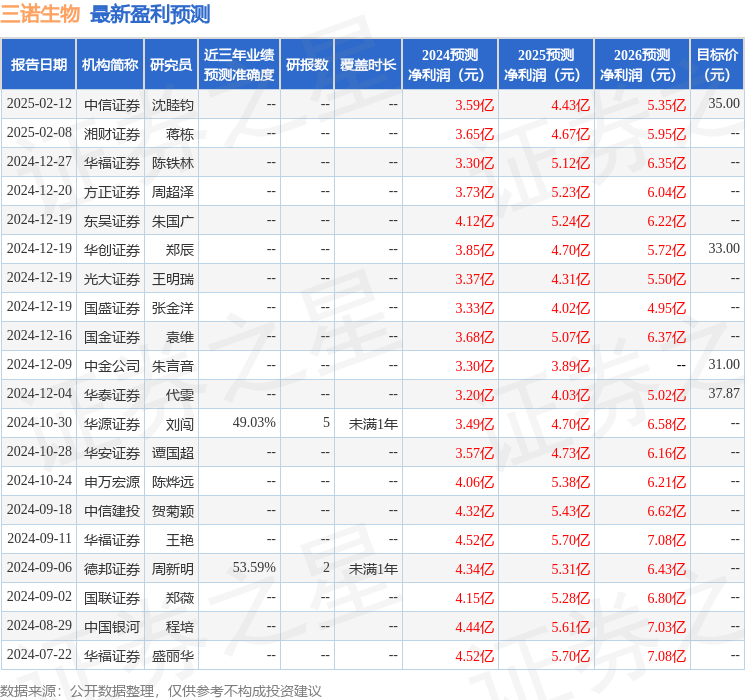Viewport: 745px width, 700px height.
Task: Click the 最新盈利预测 heading
Action: [x=150, y=14]
